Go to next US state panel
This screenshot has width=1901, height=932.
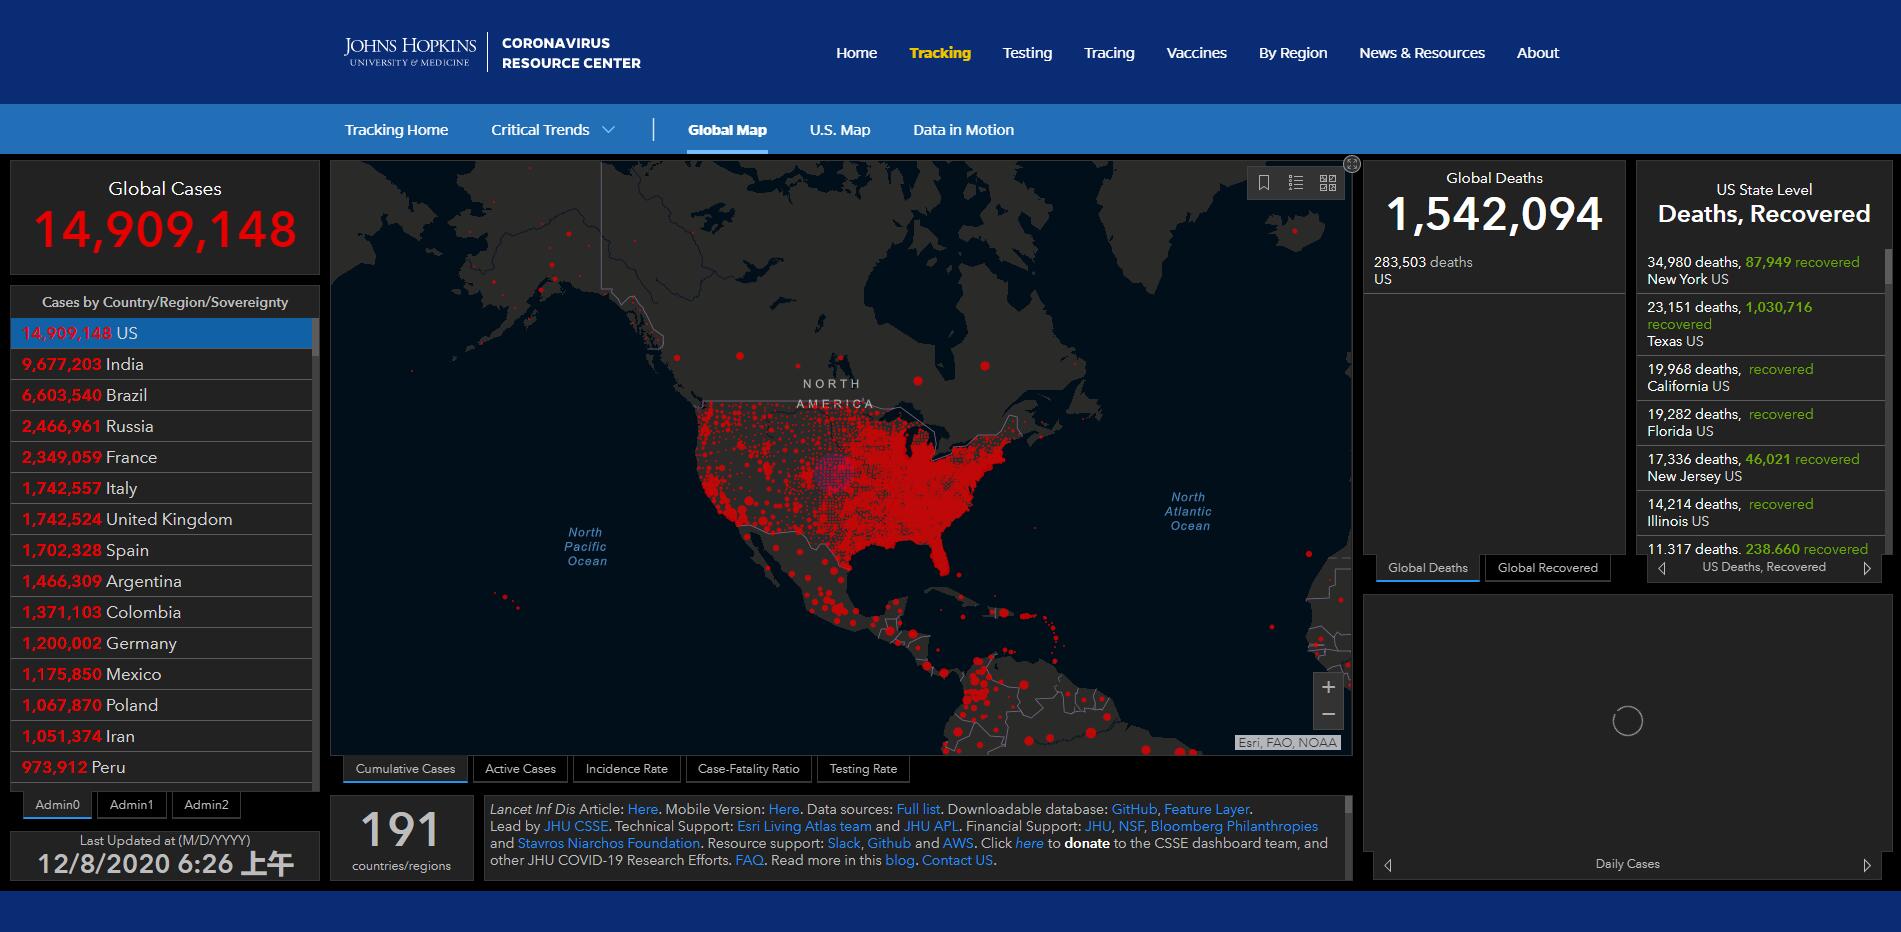click(x=1866, y=568)
